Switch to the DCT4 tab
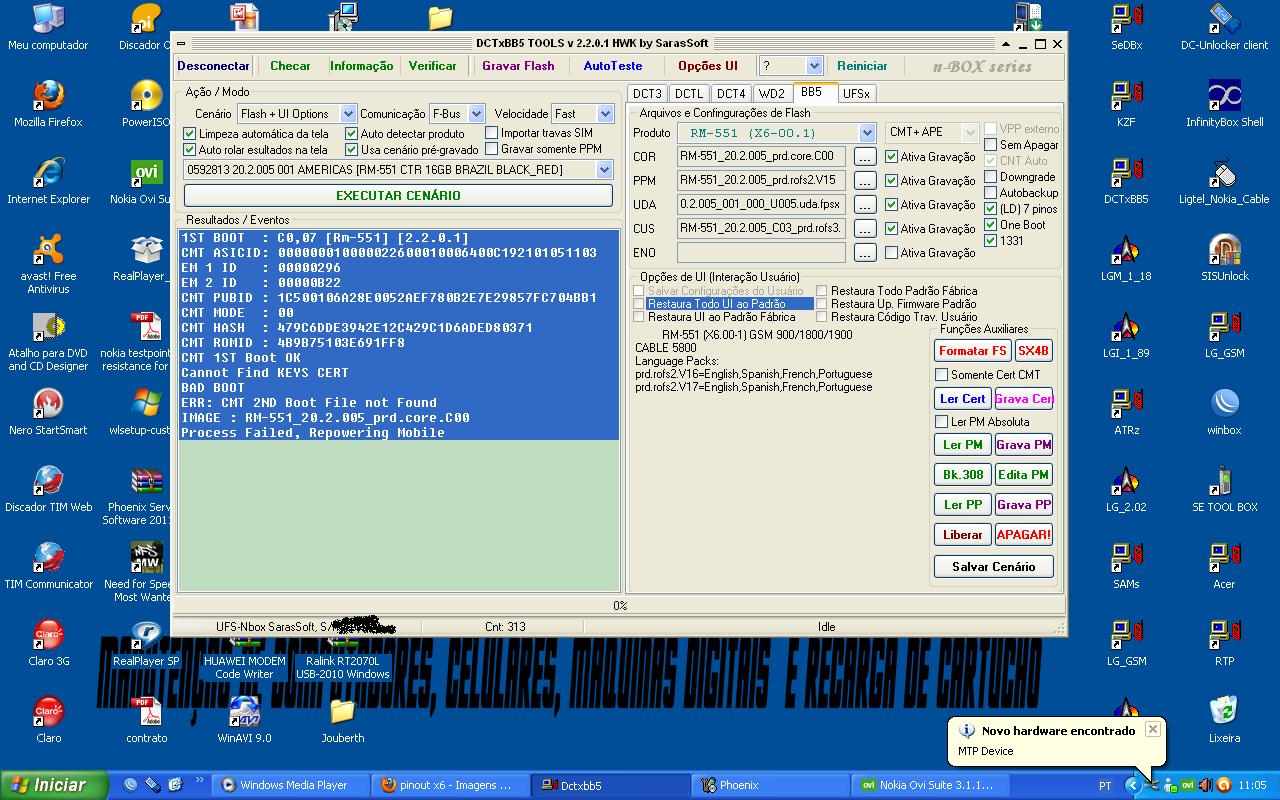Screen dimensions: 1280x800 pyautogui.click(x=731, y=94)
